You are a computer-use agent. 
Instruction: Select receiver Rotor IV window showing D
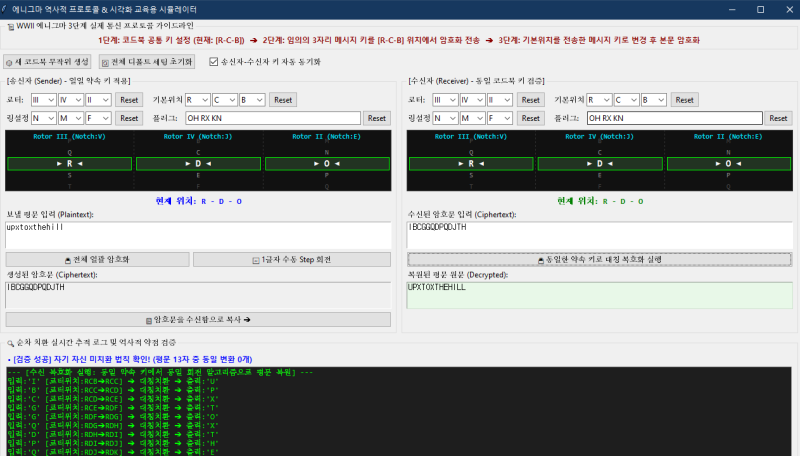click(x=600, y=164)
